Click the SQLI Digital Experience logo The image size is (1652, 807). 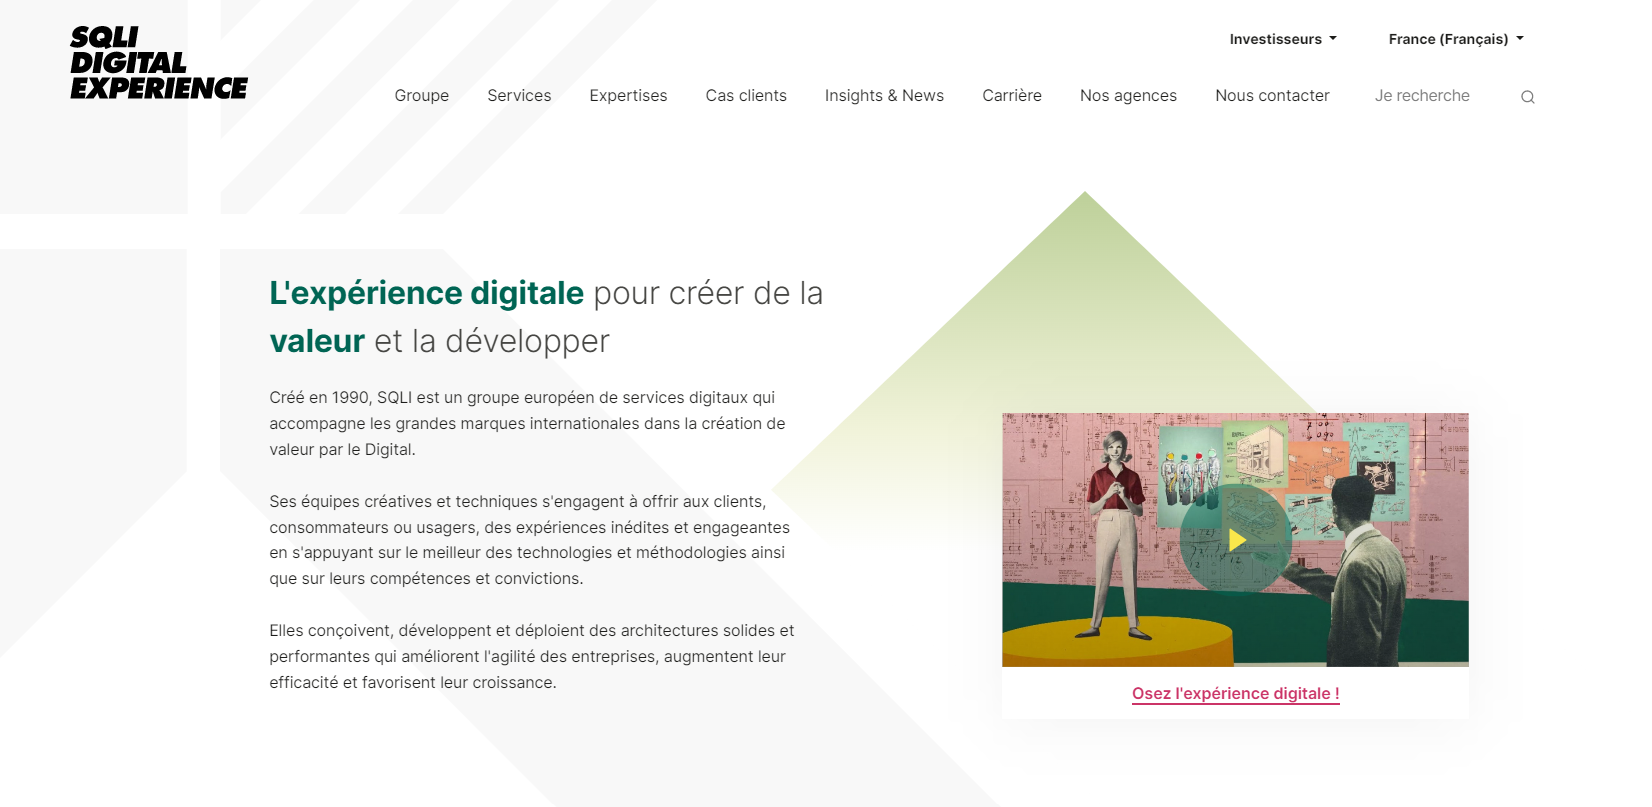(x=158, y=63)
